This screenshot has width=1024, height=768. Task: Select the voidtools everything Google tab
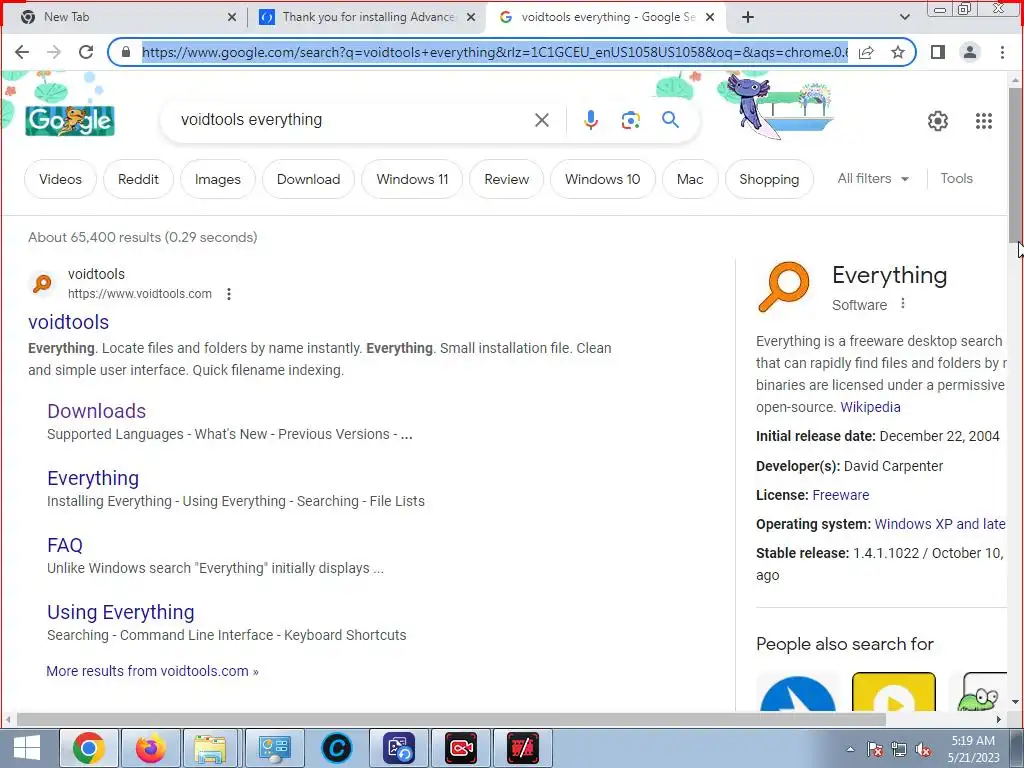[x=606, y=17]
